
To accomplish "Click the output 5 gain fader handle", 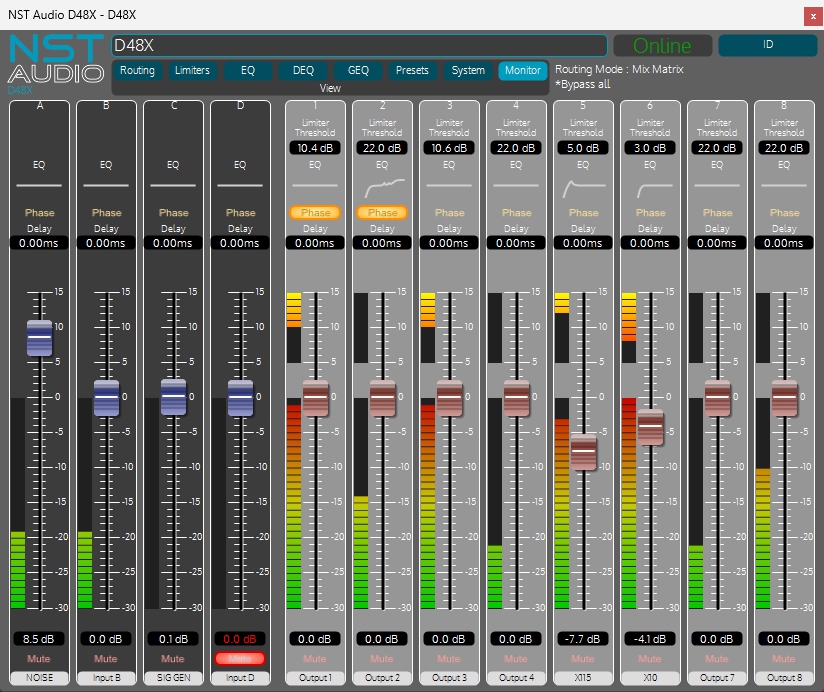I will pyautogui.click(x=583, y=451).
